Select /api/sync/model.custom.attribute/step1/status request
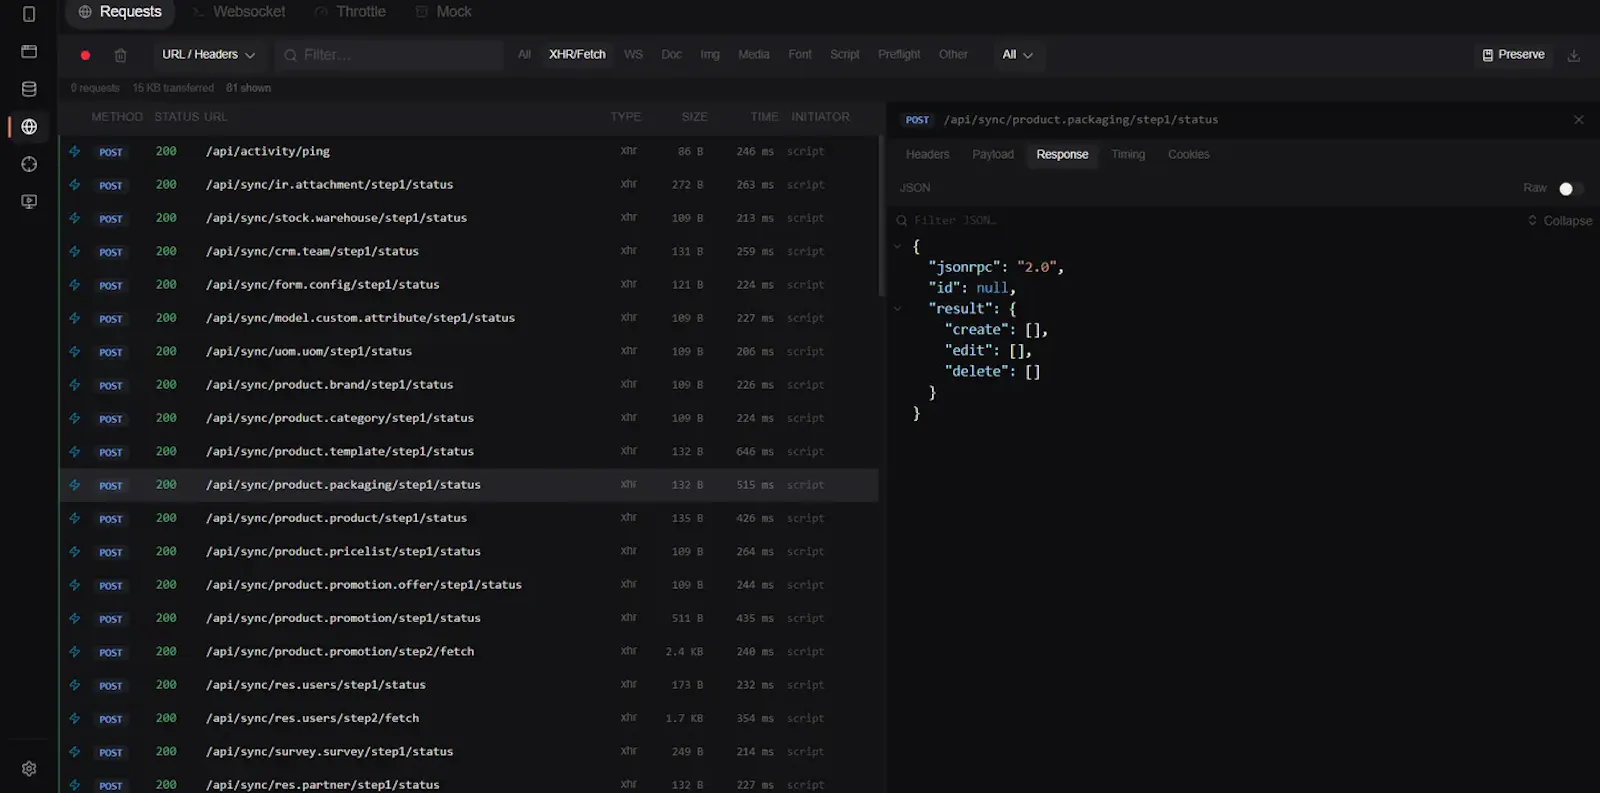The image size is (1600, 793). point(468,318)
